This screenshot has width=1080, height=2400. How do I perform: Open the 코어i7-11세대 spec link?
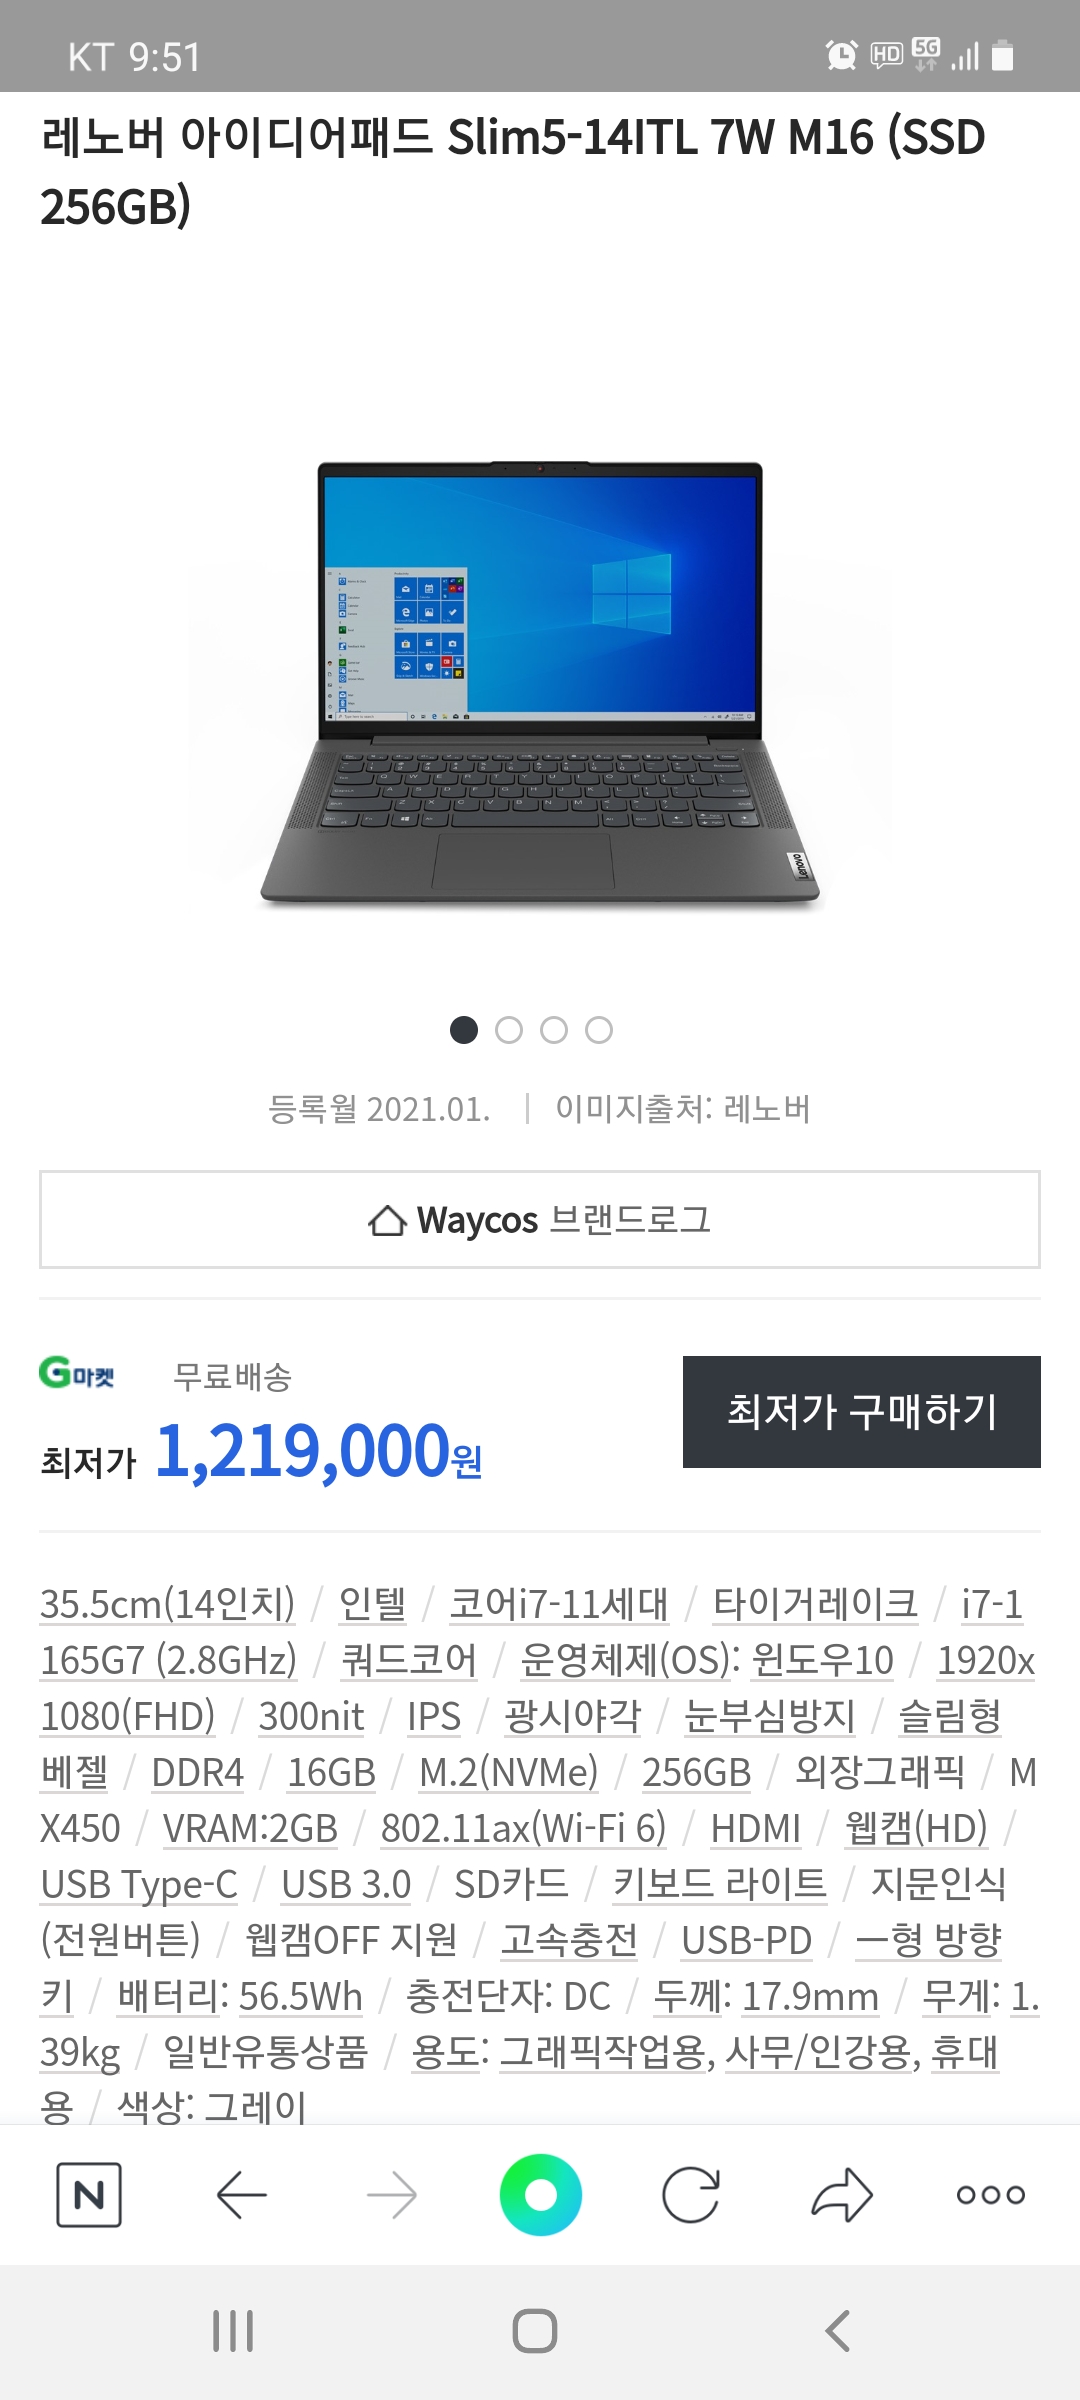[x=559, y=1604]
